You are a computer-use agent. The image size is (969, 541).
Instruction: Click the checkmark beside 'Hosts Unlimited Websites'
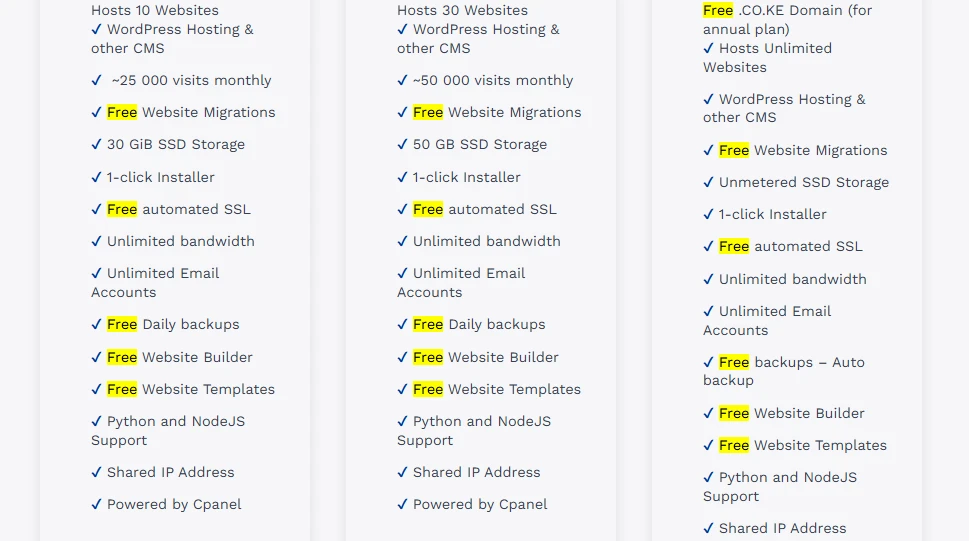(708, 48)
